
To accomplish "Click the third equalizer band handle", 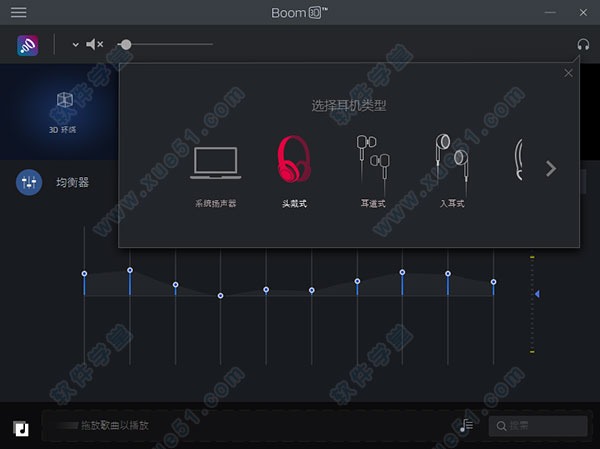I will point(175,285).
